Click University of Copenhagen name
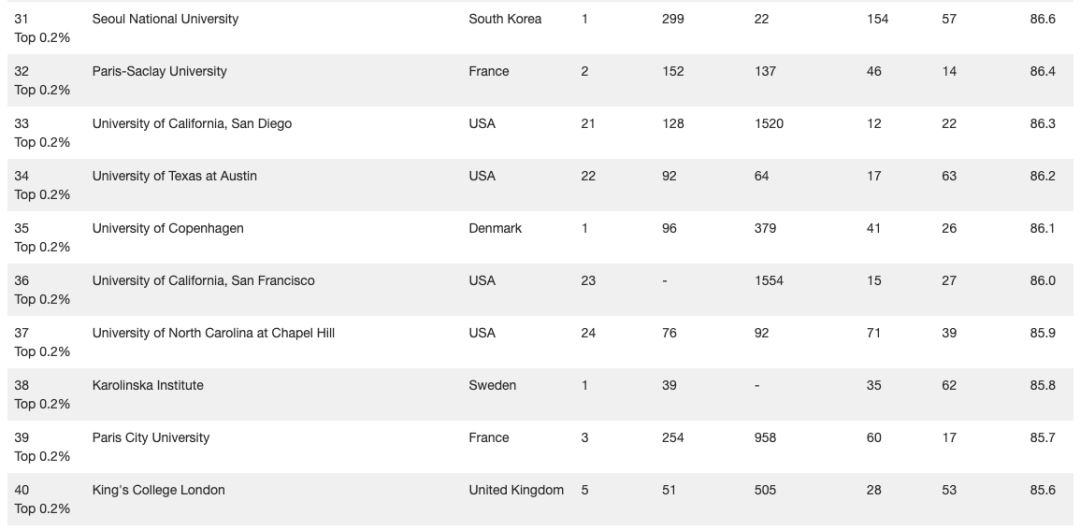The image size is (1080, 529). pyautogui.click(x=168, y=229)
